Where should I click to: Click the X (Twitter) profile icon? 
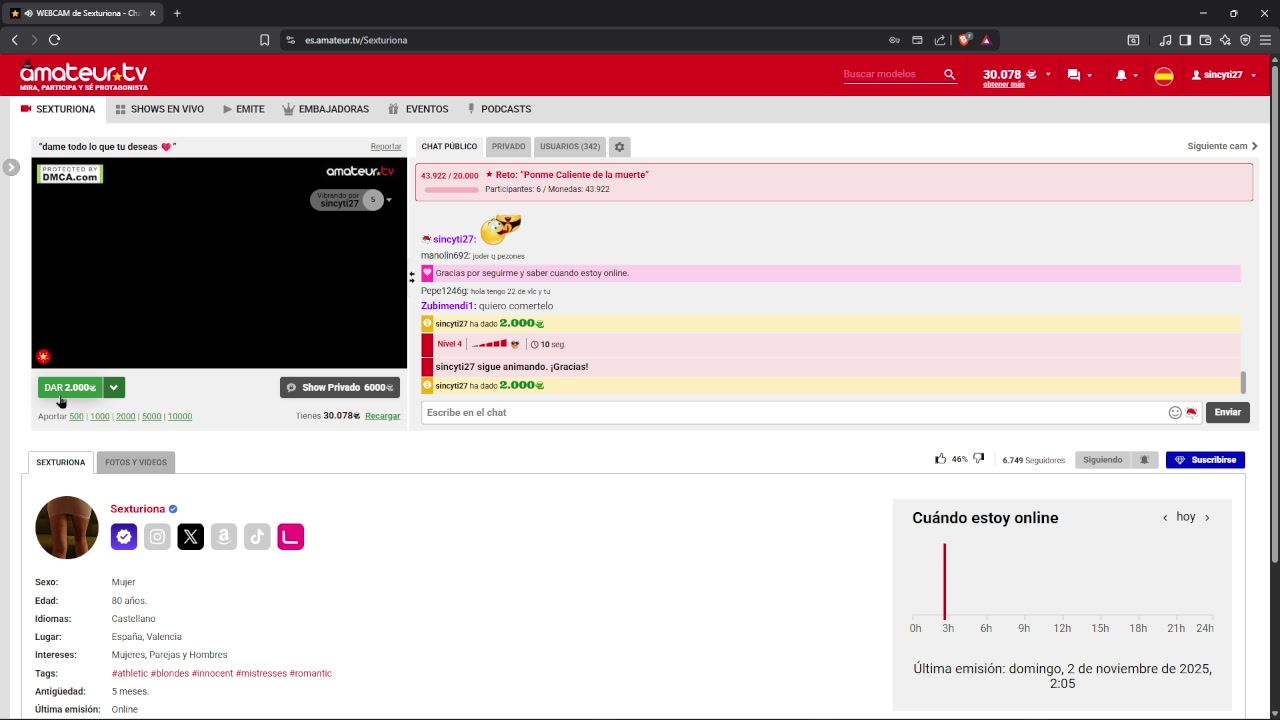(190, 537)
